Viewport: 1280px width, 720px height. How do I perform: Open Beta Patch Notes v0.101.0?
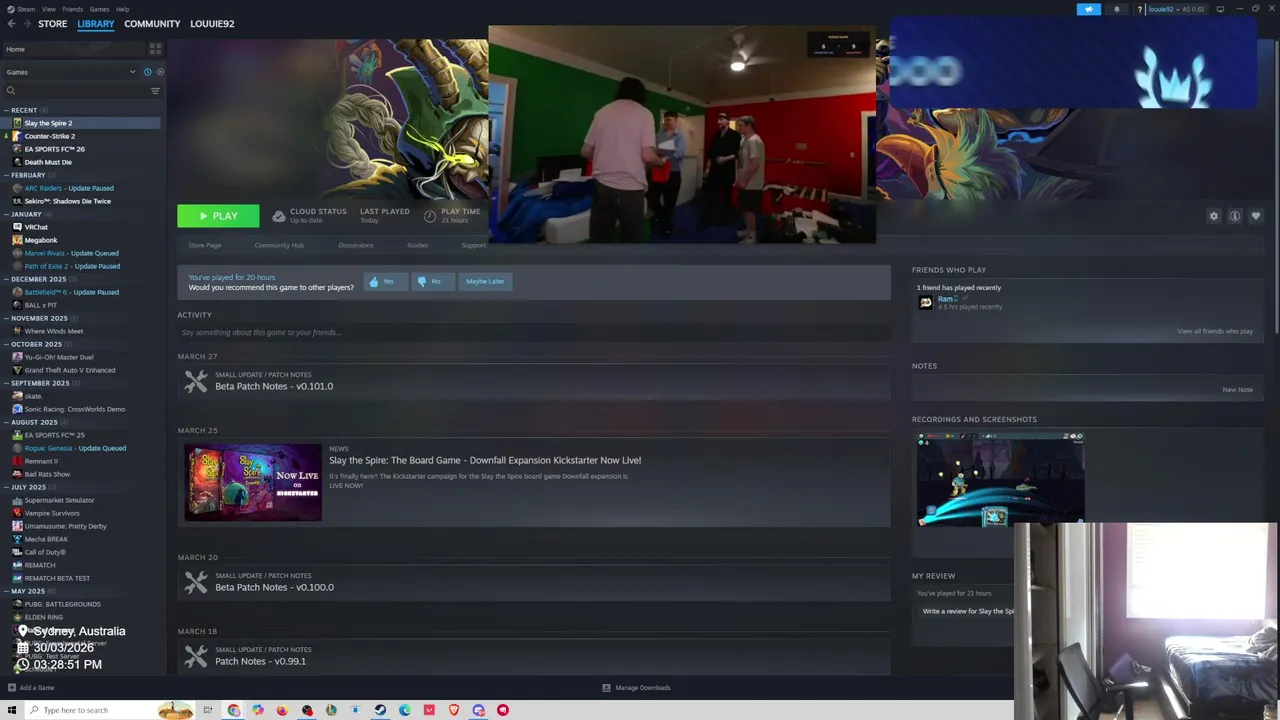[274, 386]
